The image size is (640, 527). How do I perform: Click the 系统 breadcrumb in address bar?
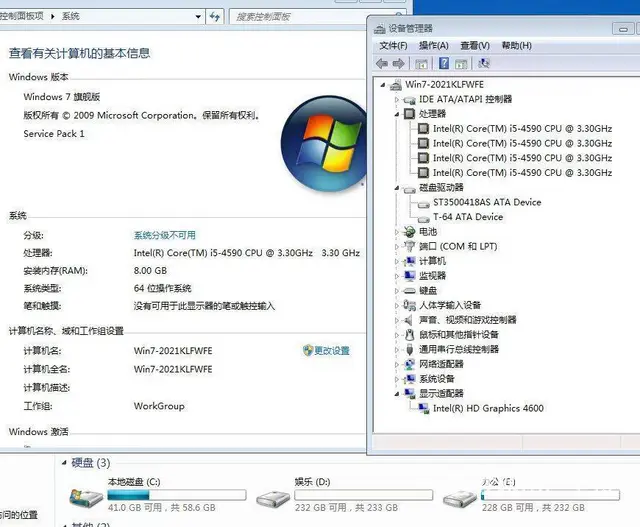pos(71,16)
